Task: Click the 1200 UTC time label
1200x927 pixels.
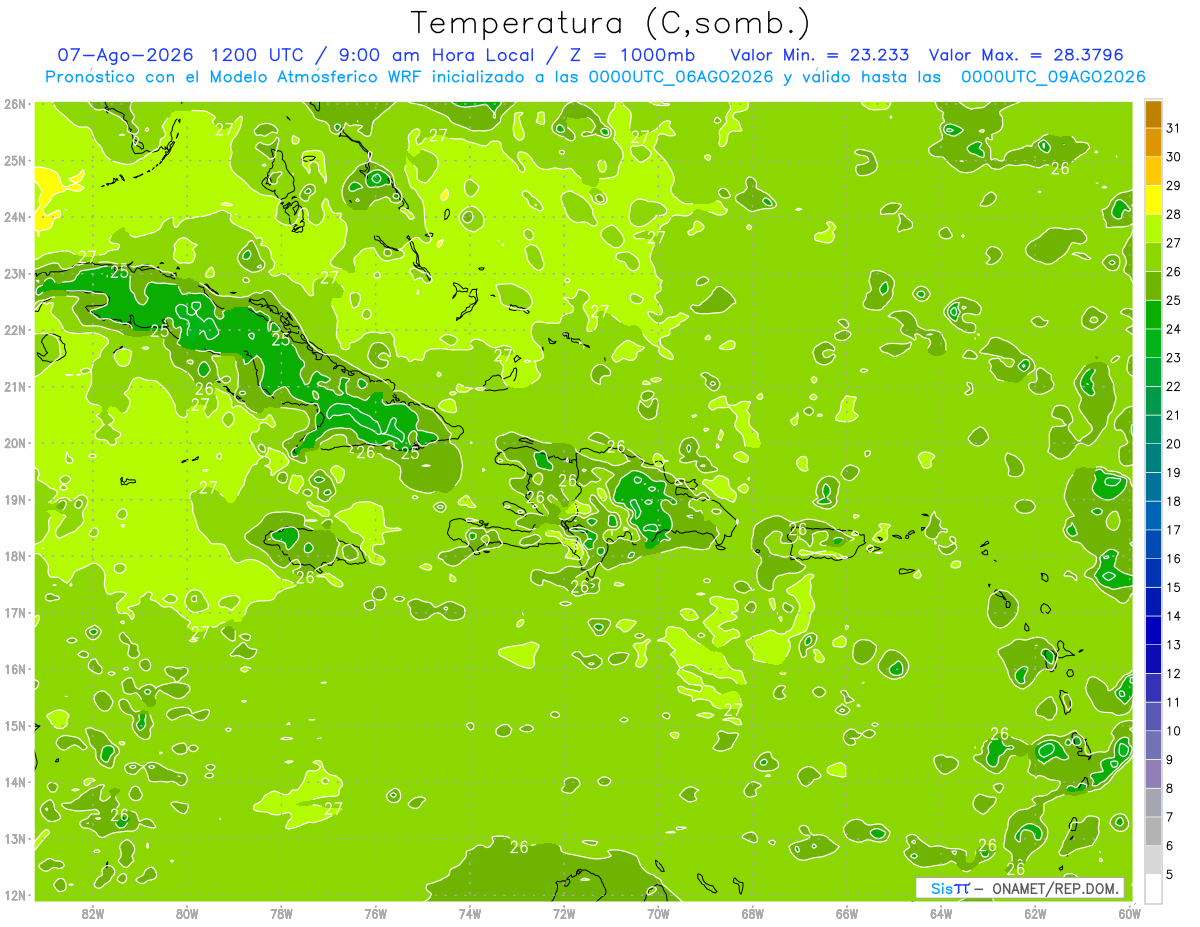Action: pos(260,55)
